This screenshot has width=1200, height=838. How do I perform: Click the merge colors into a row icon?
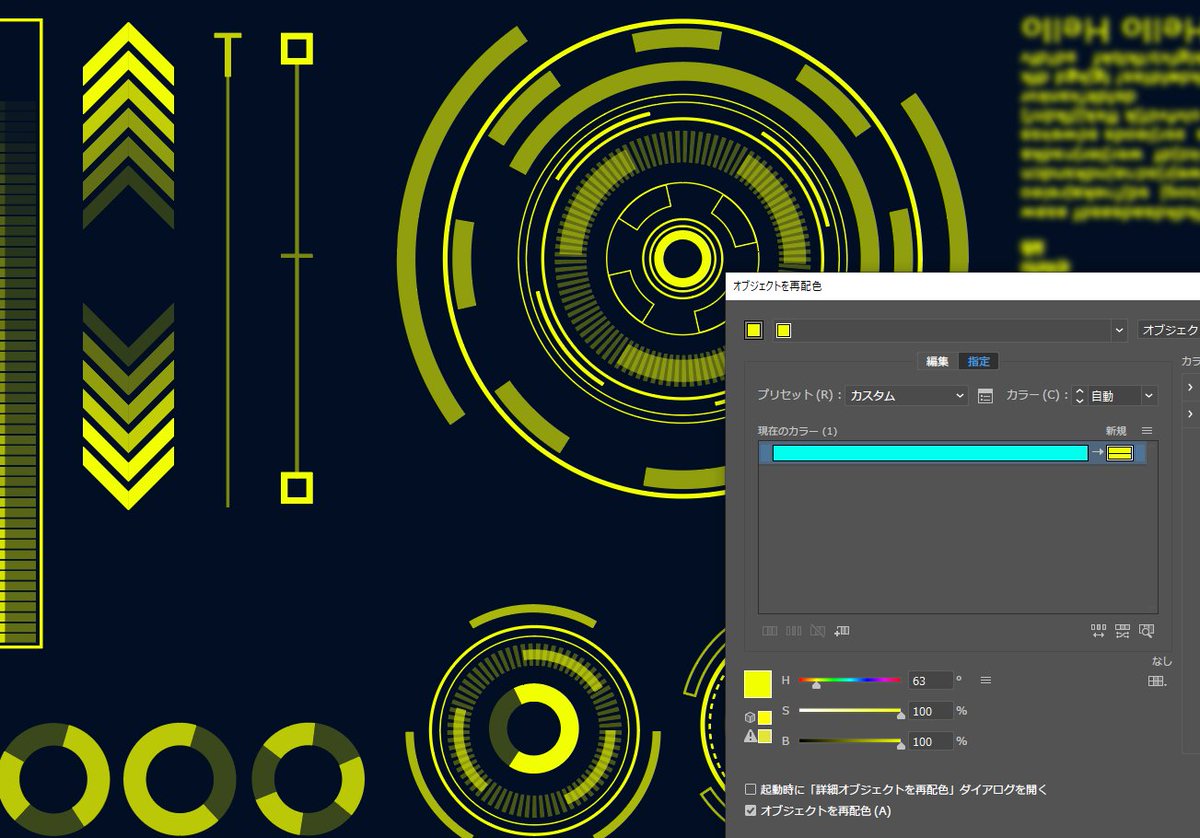(x=770, y=631)
